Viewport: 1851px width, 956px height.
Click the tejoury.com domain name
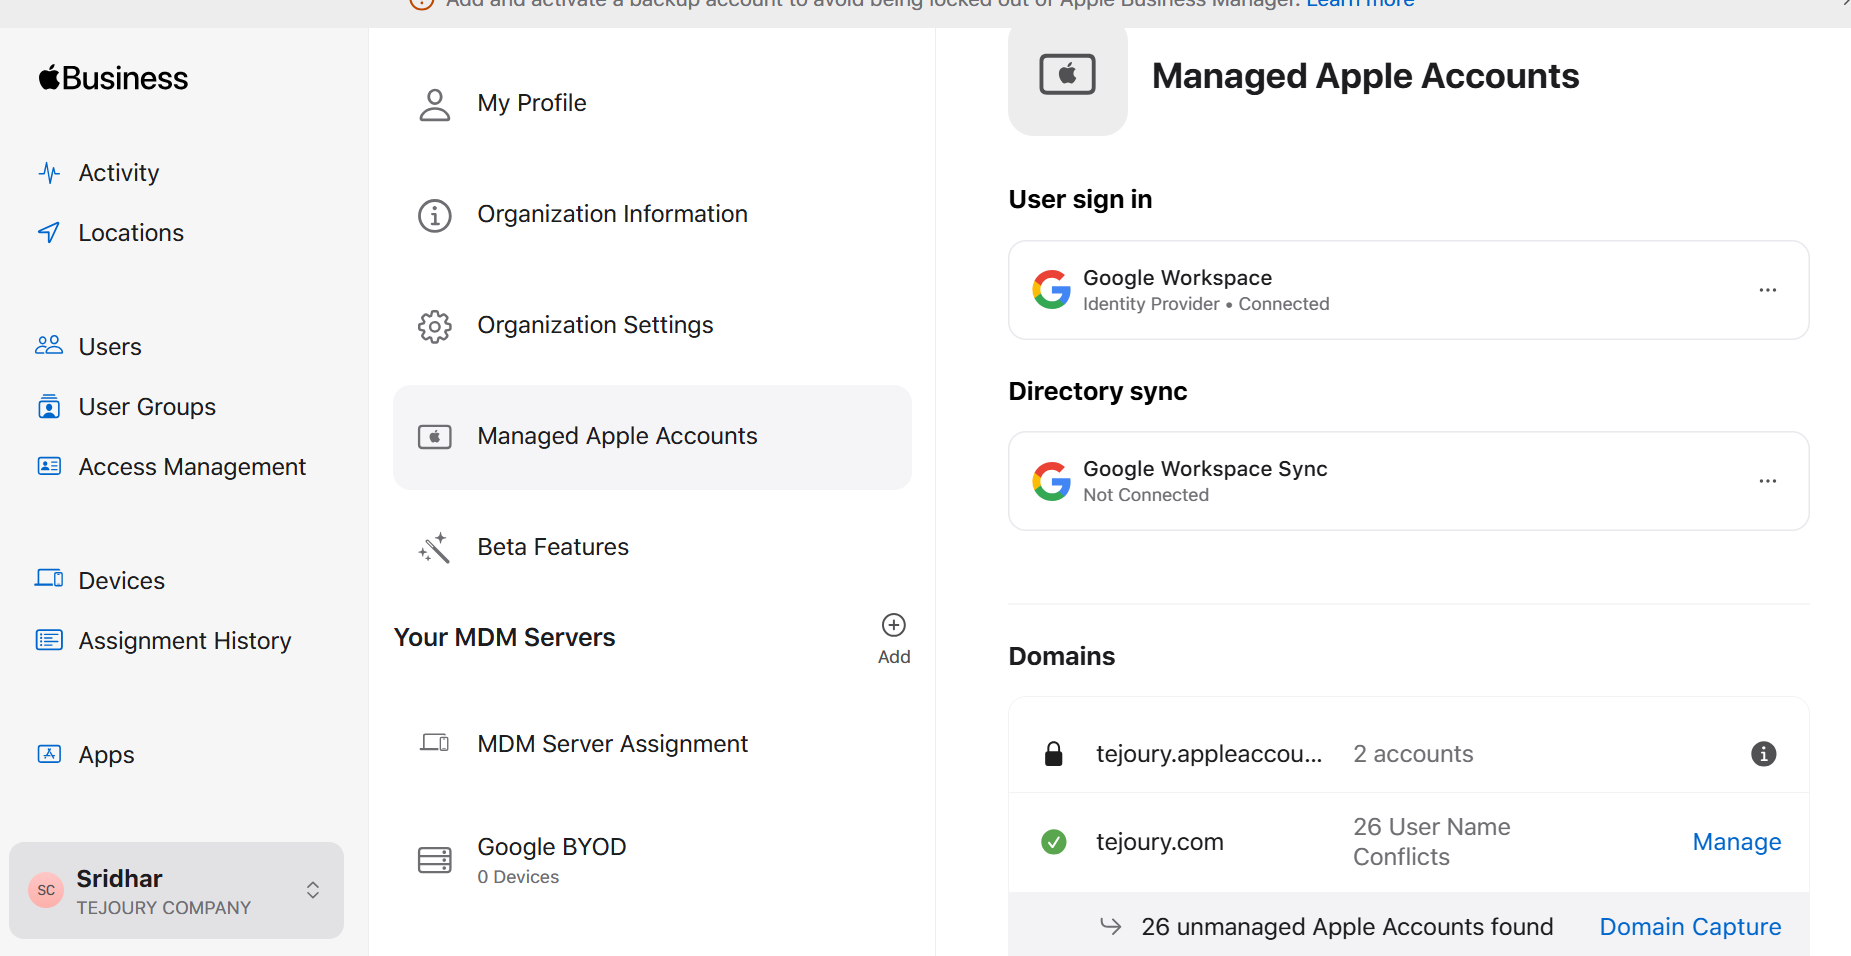(x=1159, y=842)
